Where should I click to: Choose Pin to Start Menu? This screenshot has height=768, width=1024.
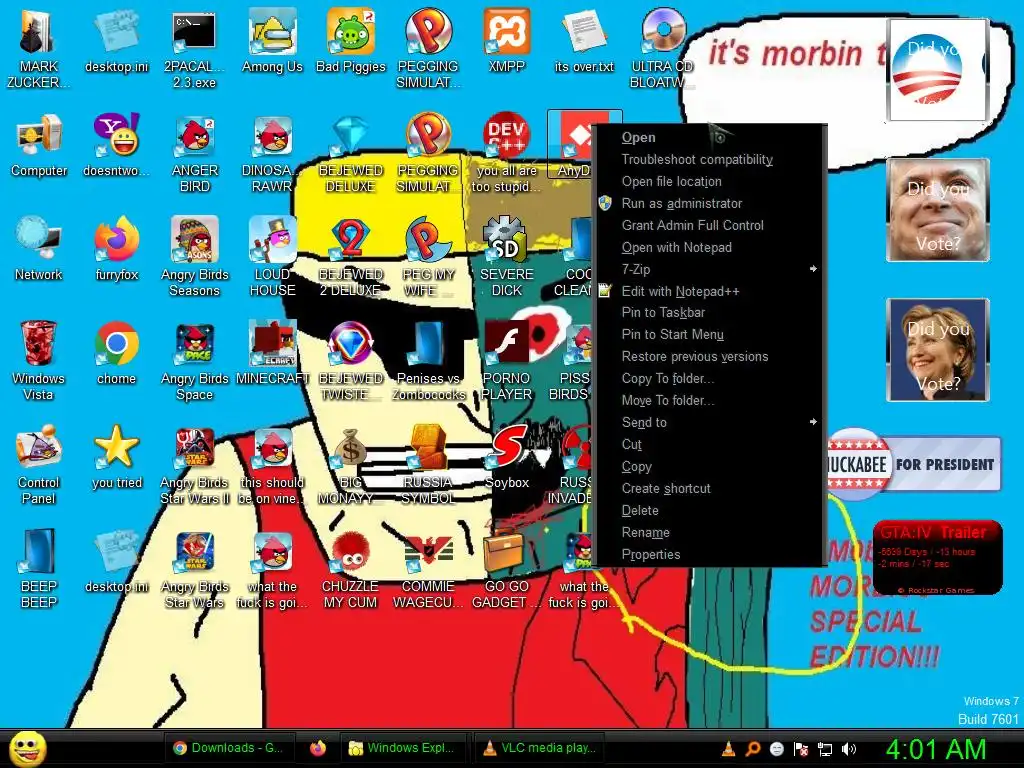709,334
